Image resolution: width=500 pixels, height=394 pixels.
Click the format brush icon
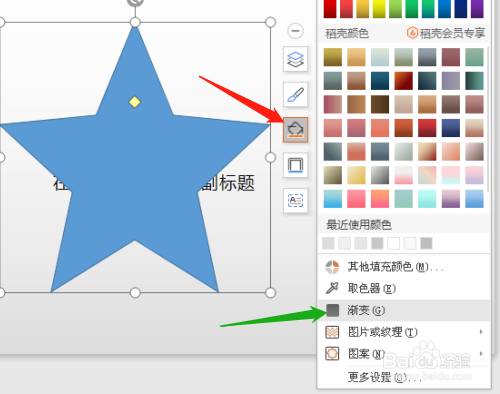pyautogui.click(x=295, y=95)
